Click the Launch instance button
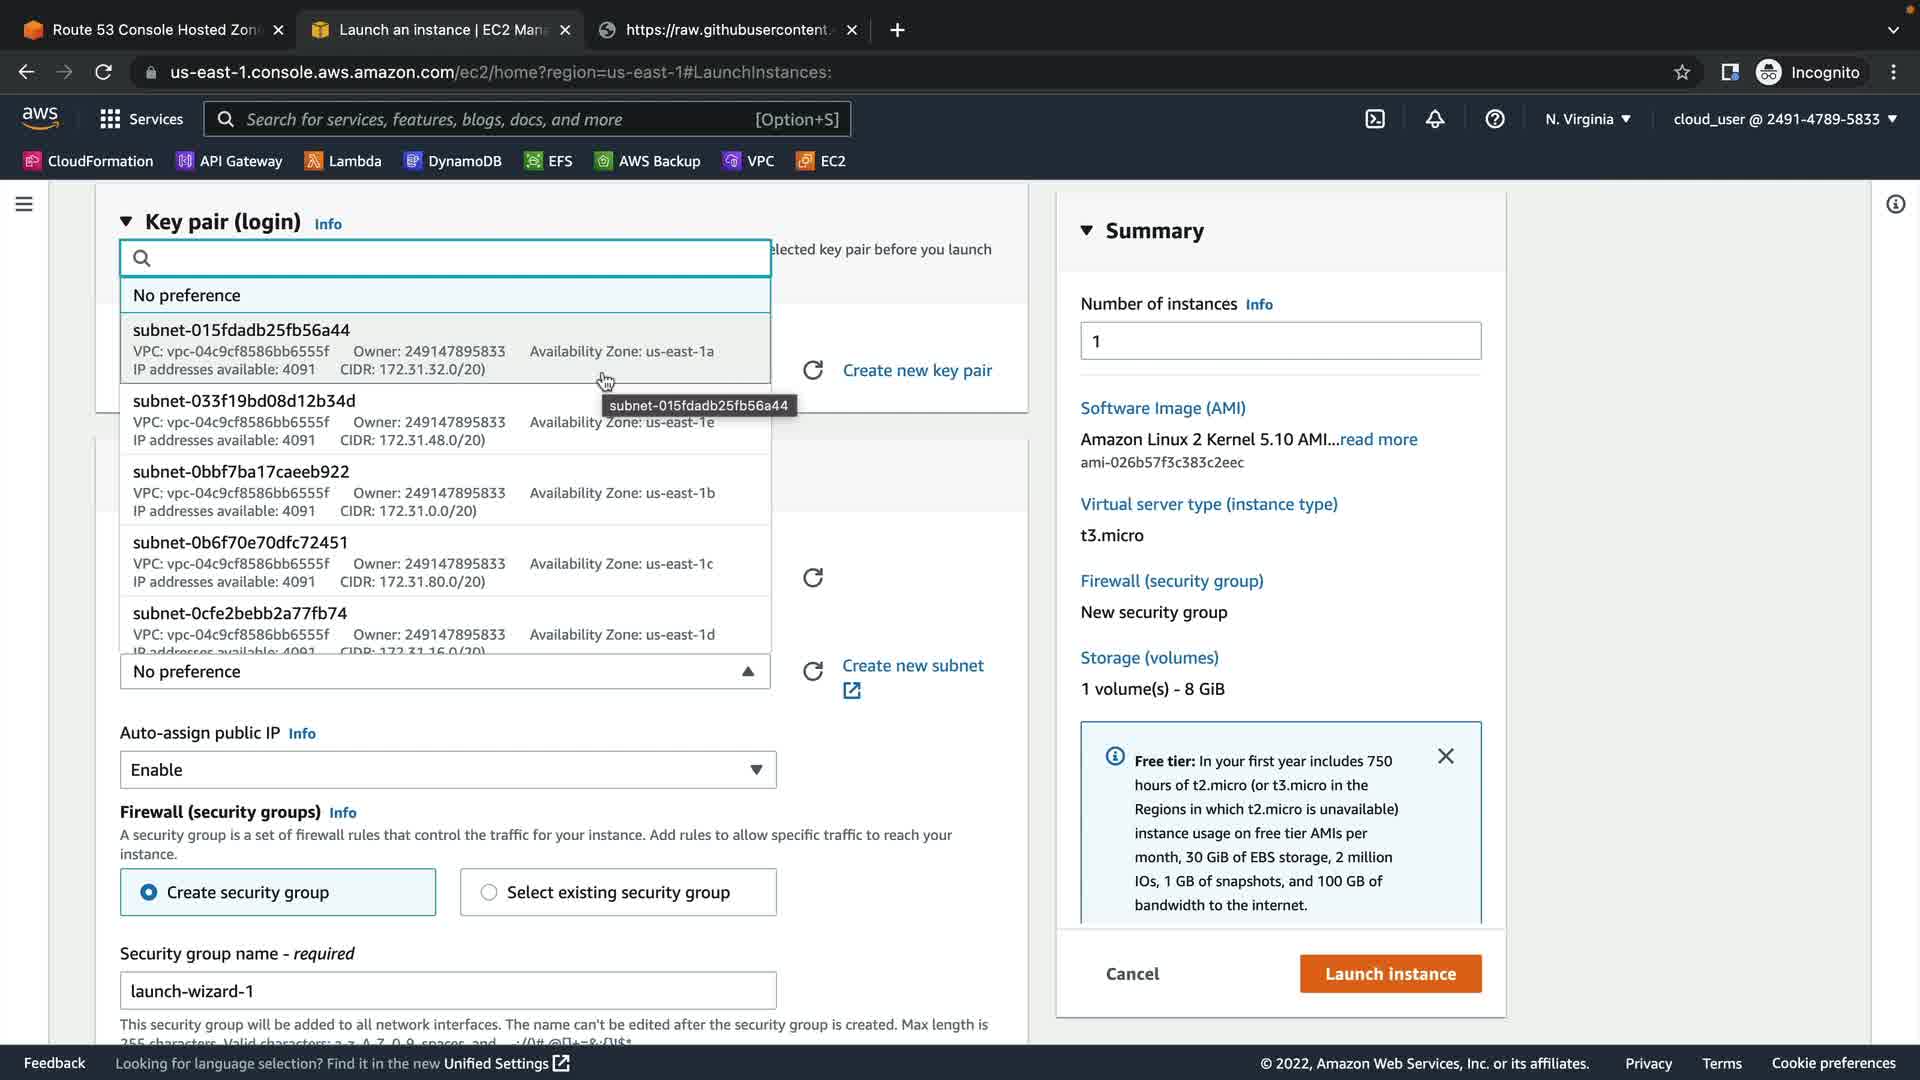The image size is (1920, 1080). [x=1390, y=974]
